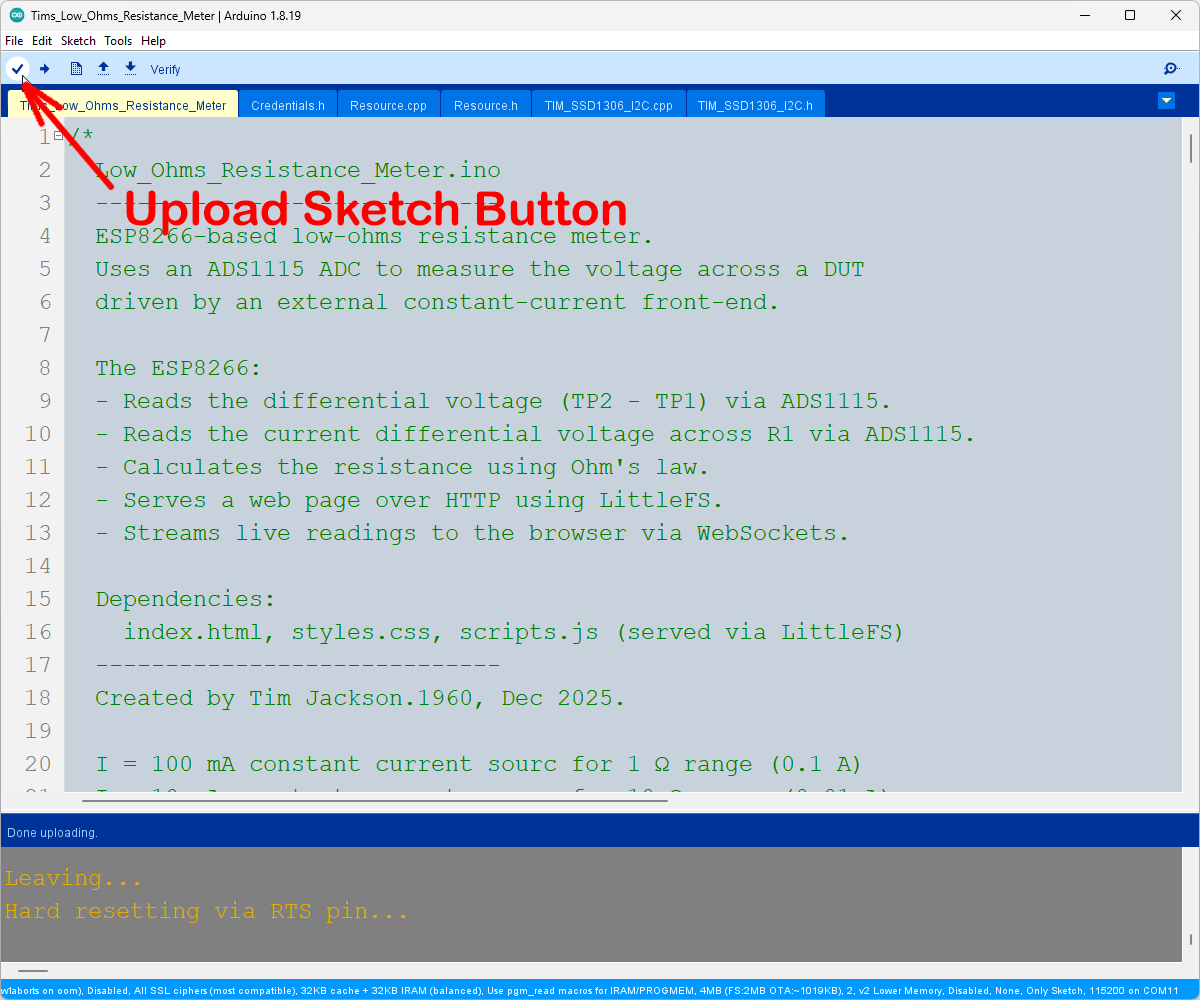Click 'Hard resetting via RTS pin...' console line
The image size is (1200, 1000).
point(206,911)
